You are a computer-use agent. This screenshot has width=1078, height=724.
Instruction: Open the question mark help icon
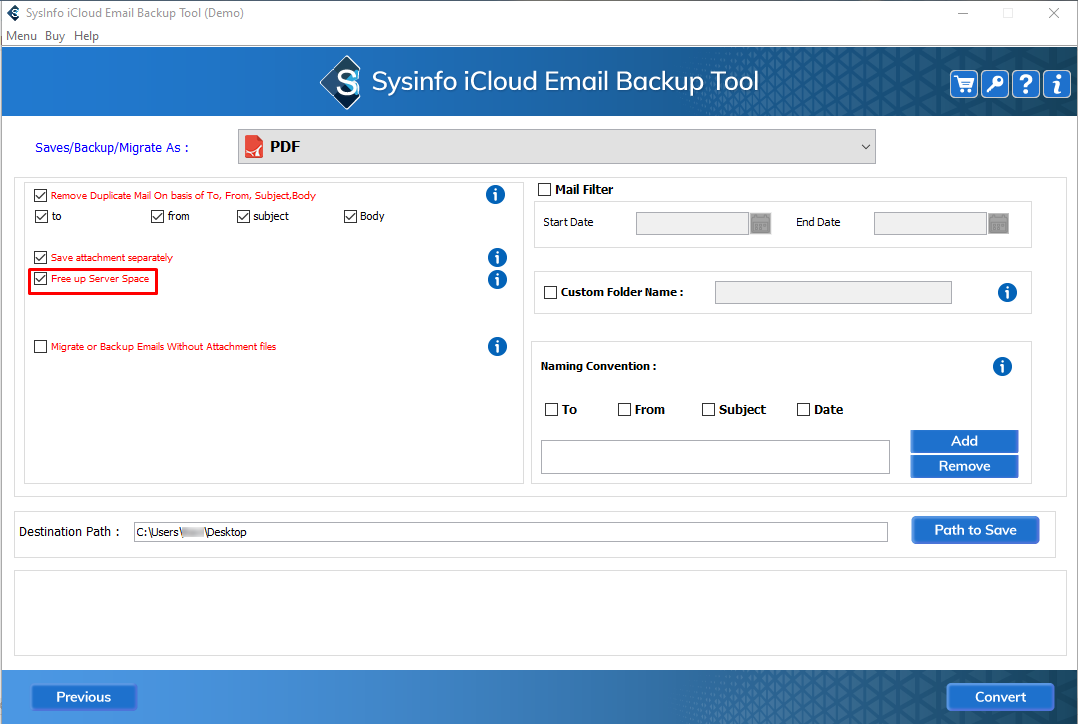[1026, 84]
